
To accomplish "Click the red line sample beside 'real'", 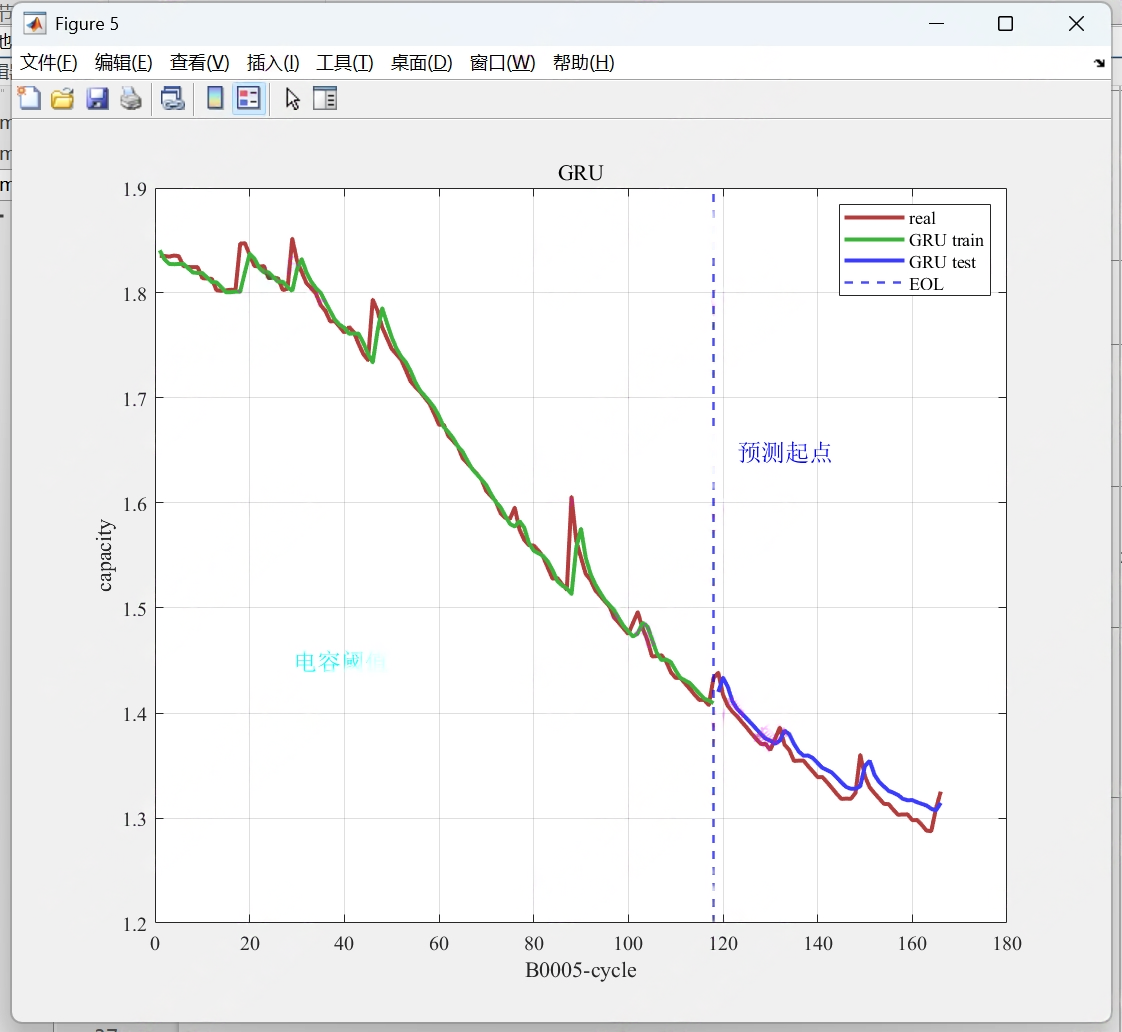I will (874, 218).
